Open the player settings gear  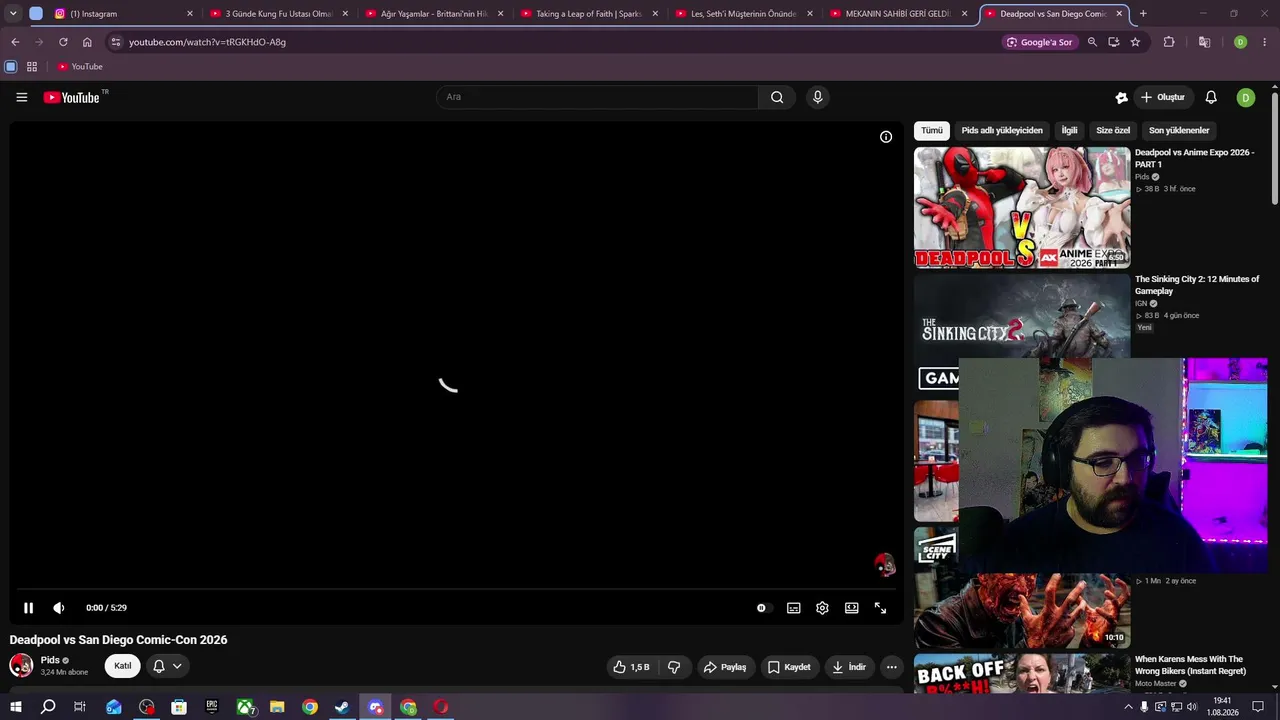pos(822,608)
